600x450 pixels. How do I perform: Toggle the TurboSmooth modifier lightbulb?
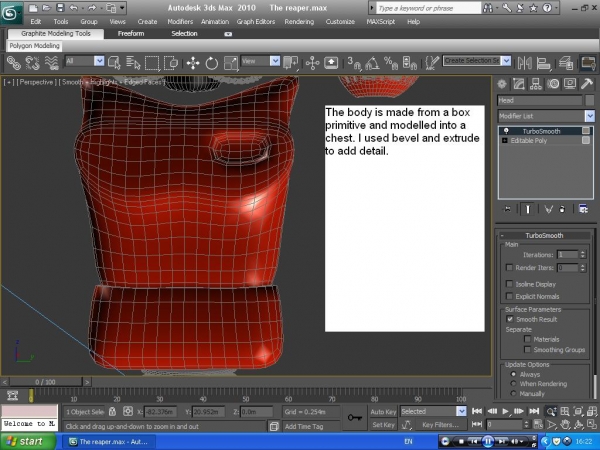click(x=506, y=131)
